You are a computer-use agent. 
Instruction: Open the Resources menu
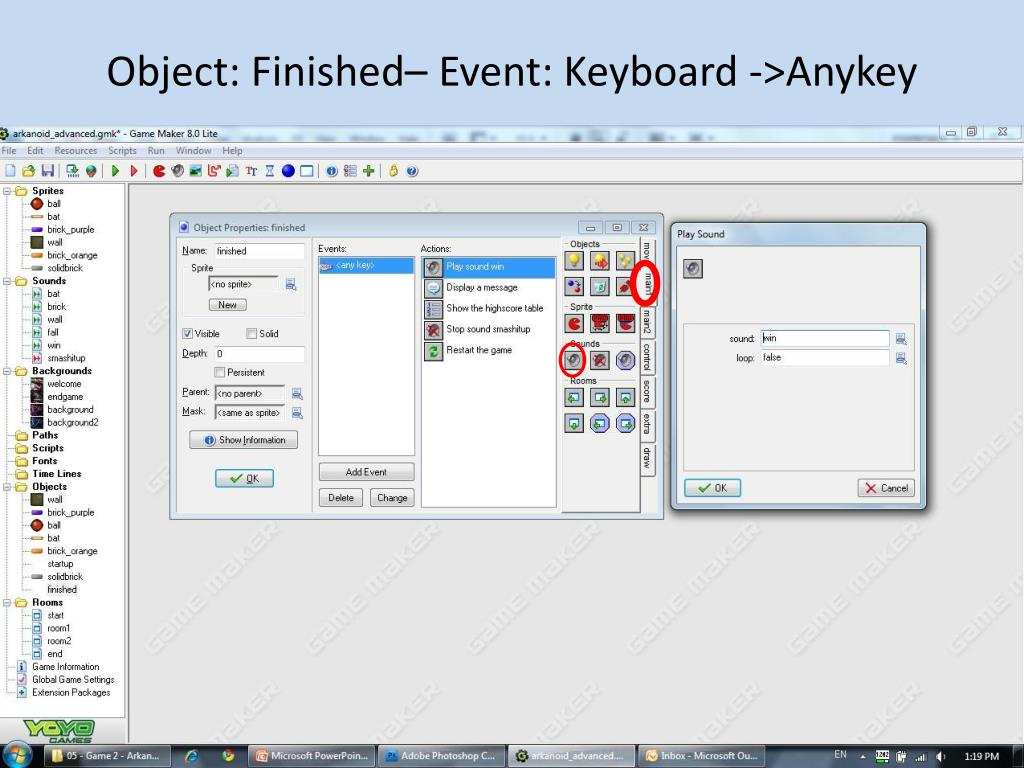tap(76, 151)
